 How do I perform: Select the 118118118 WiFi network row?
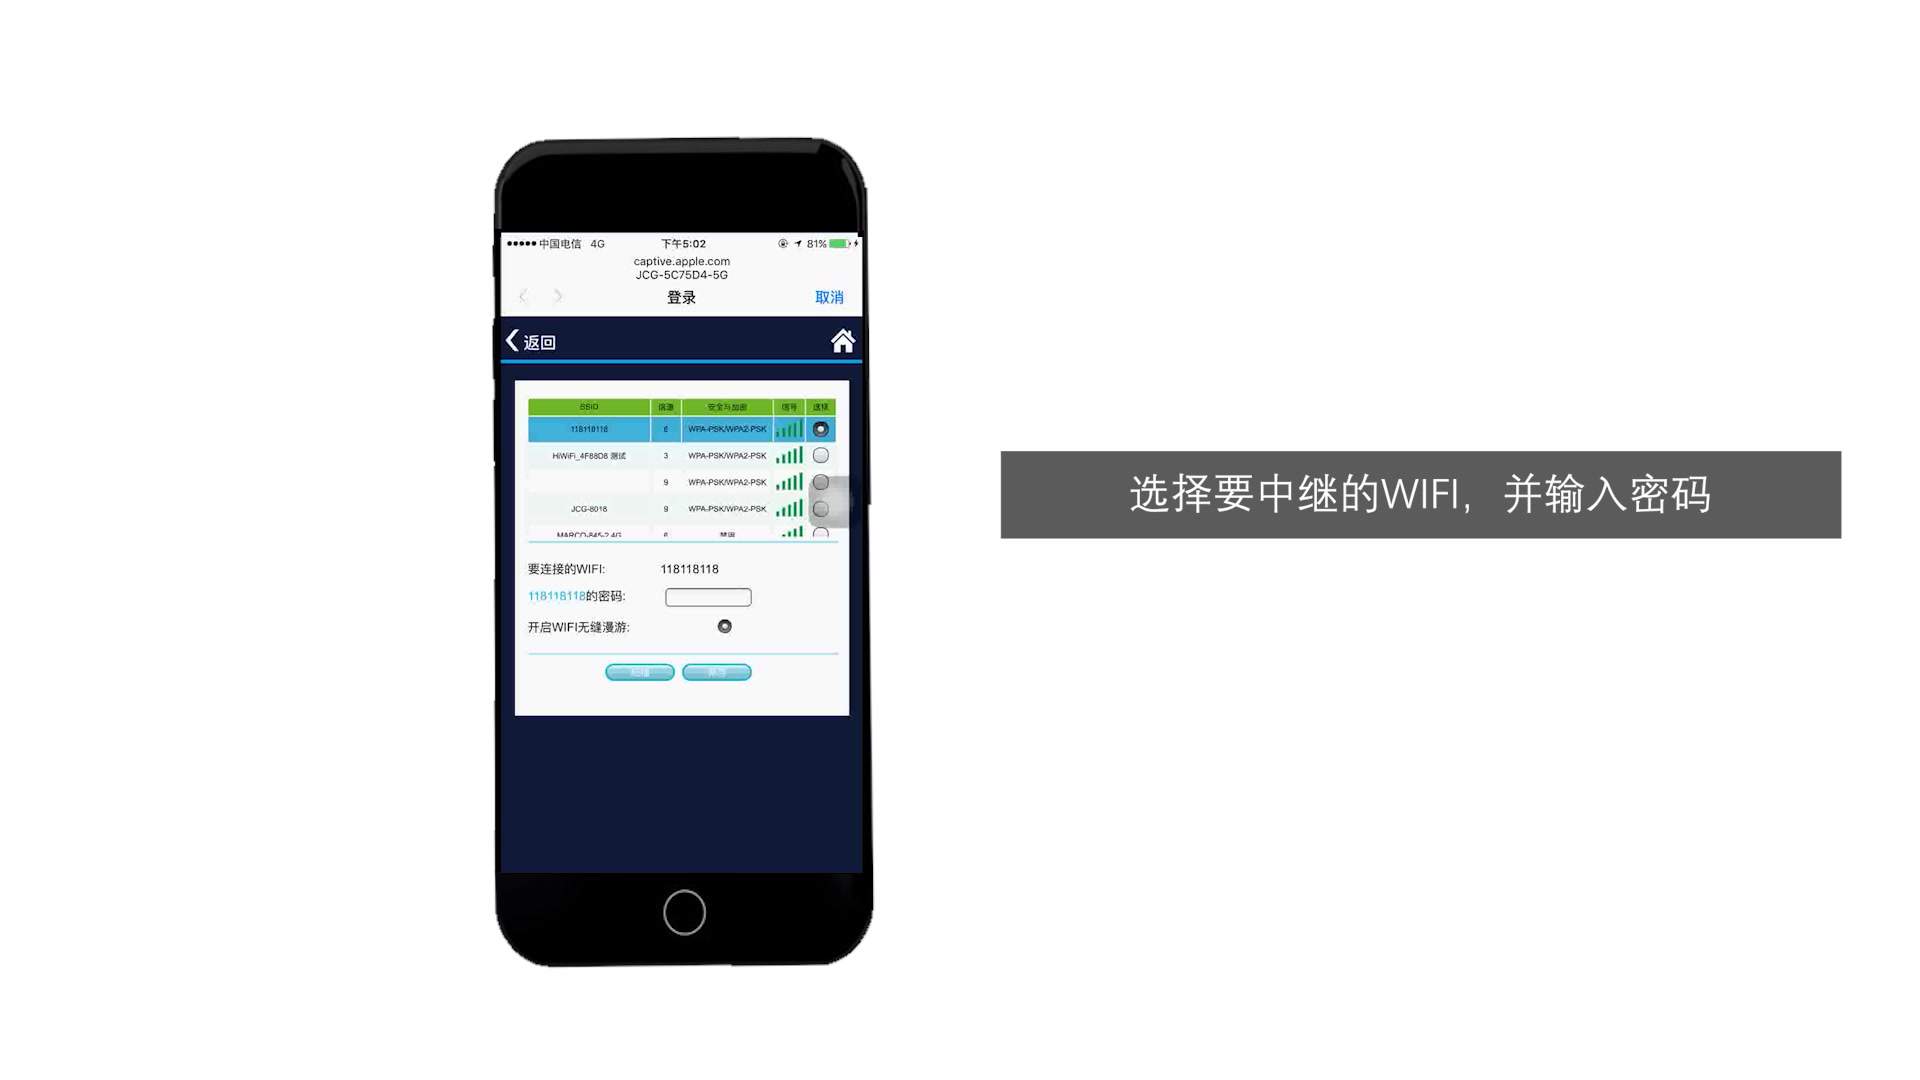(x=678, y=429)
